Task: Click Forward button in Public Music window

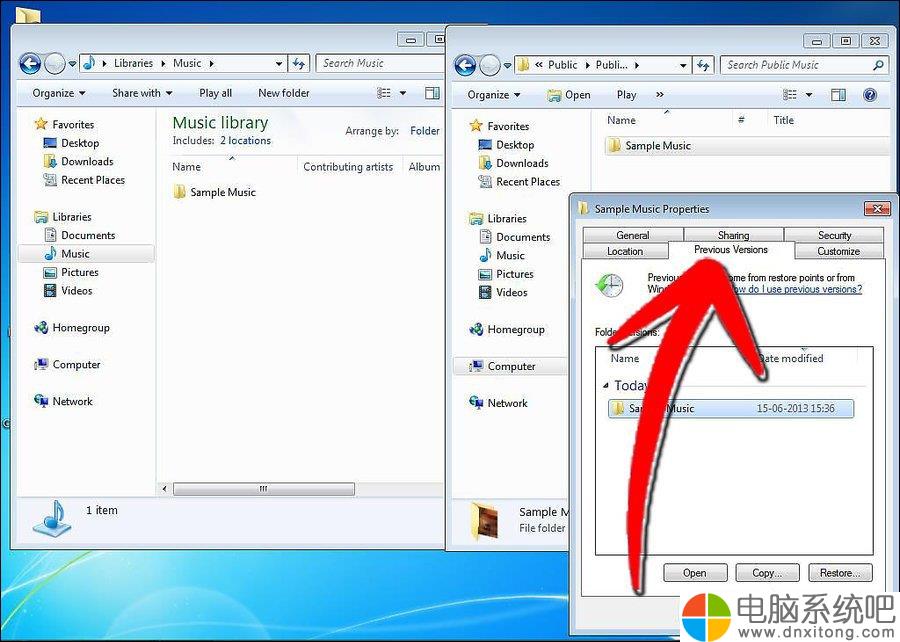Action: click(490, 65)
